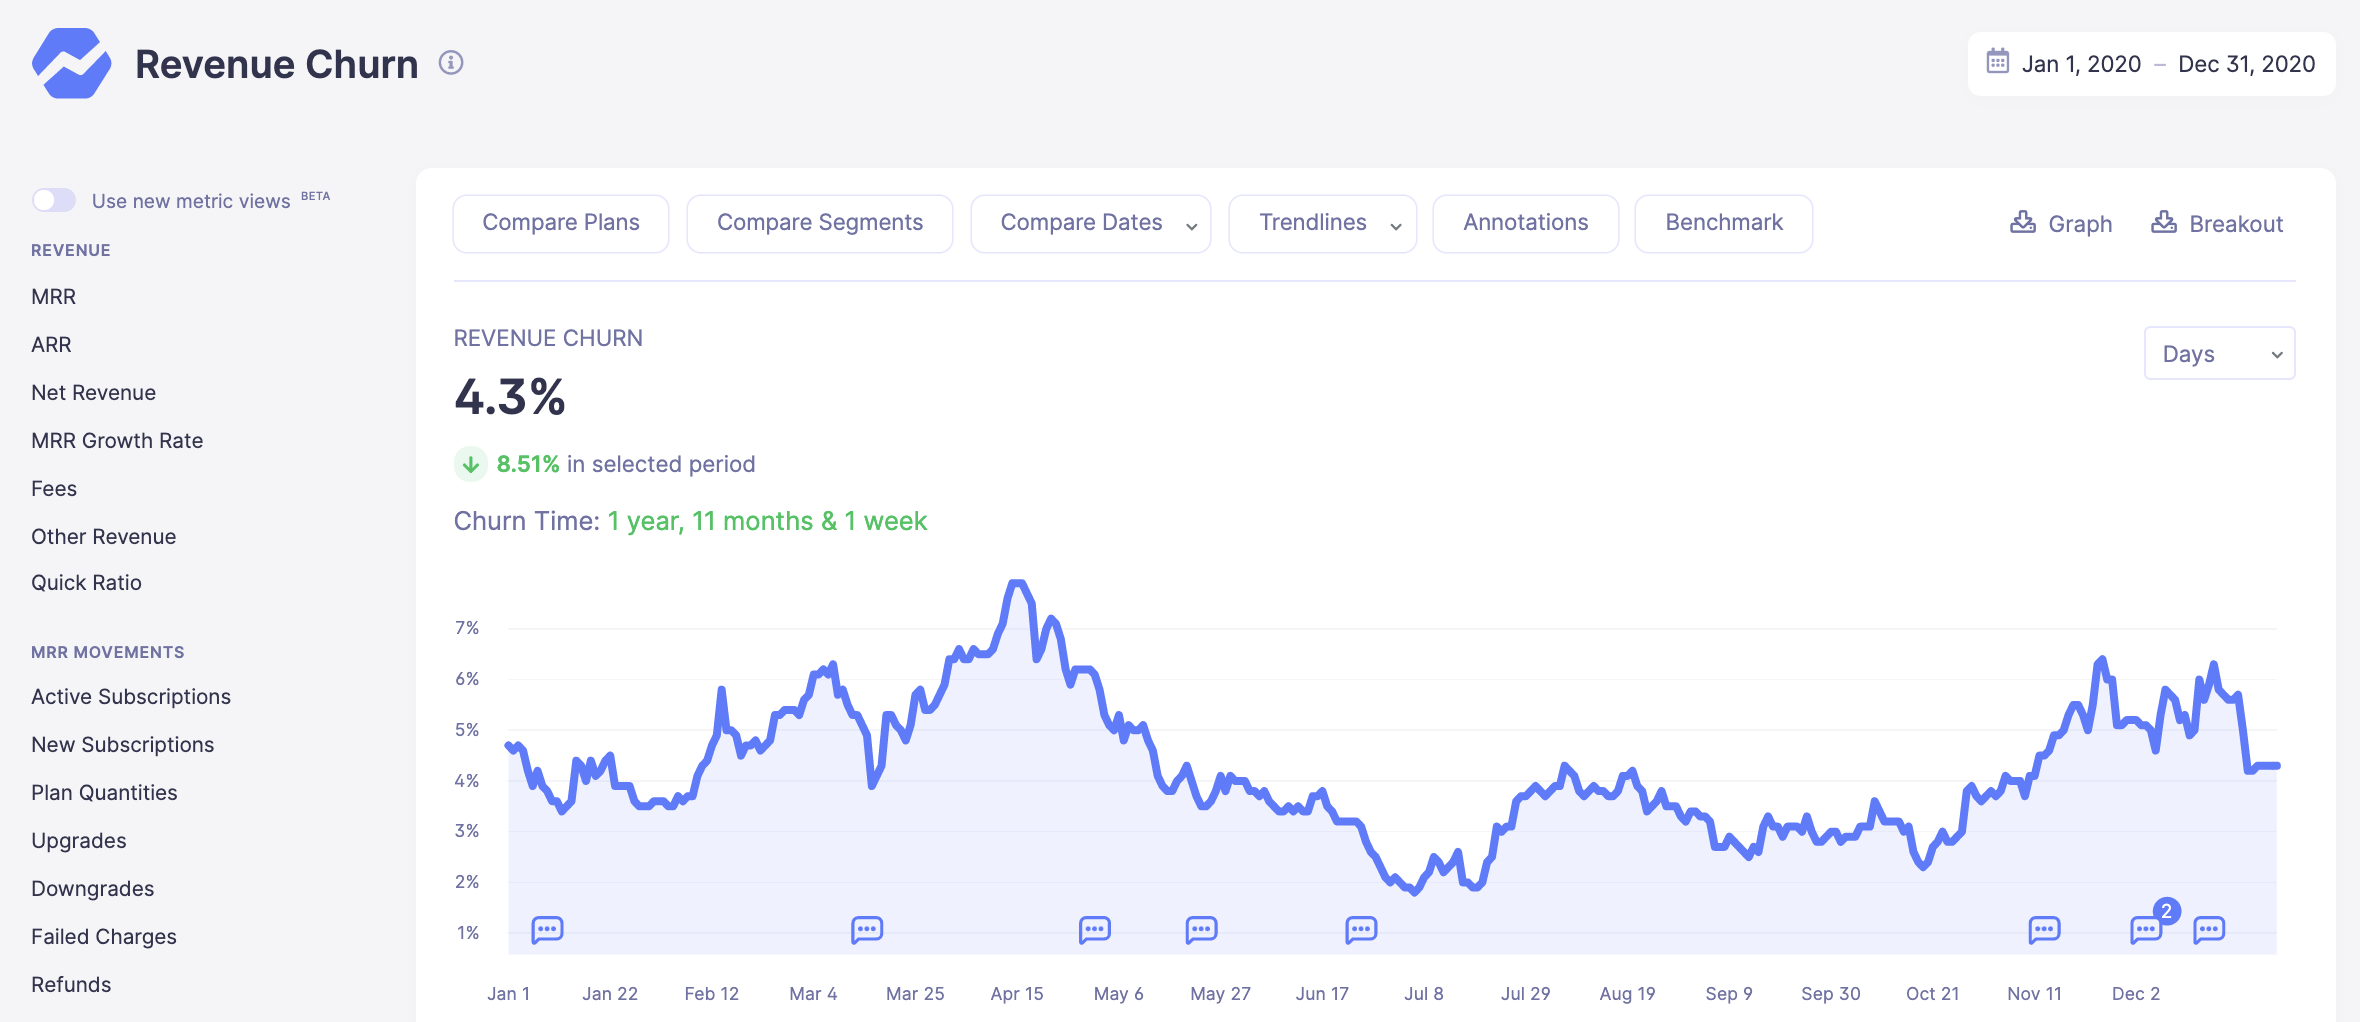Viewport: 2360px width, 1022px height.
Task: Expand the Trendlines dropdown
Action: (1322, 223)
